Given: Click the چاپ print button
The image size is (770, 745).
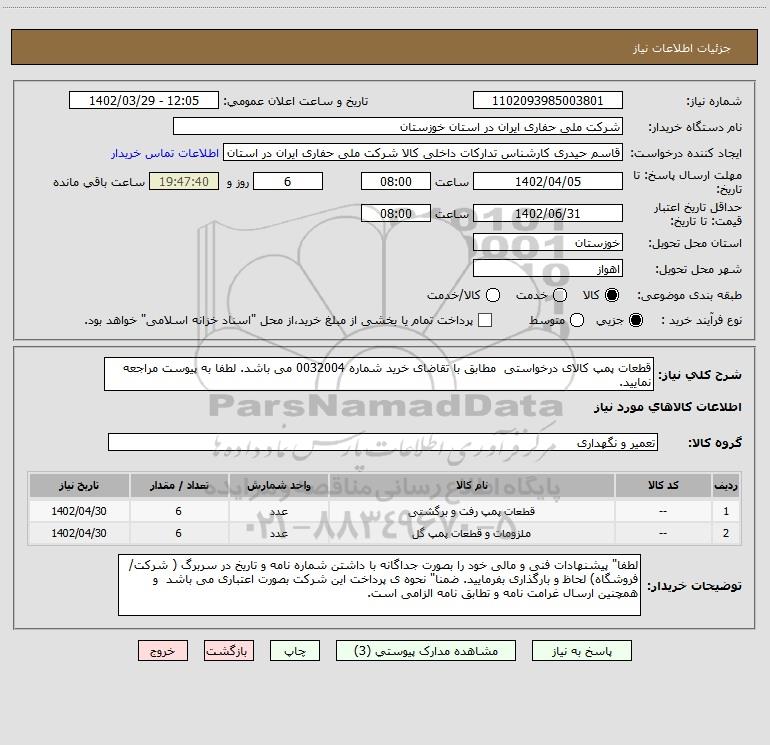Looking at the screenshot, I should (x=295, y=651).
